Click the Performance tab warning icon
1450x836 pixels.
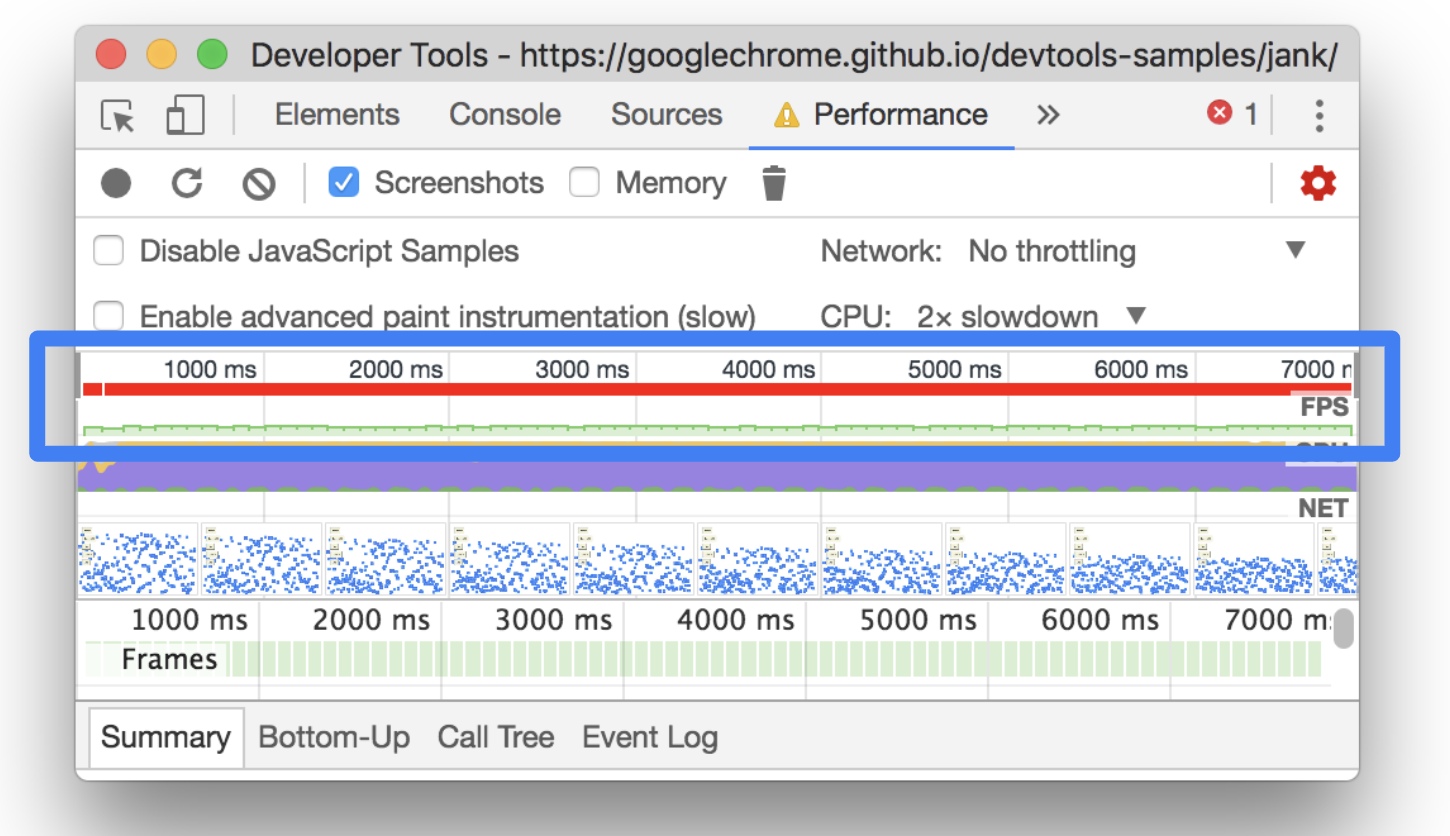(x=787, y=115)
